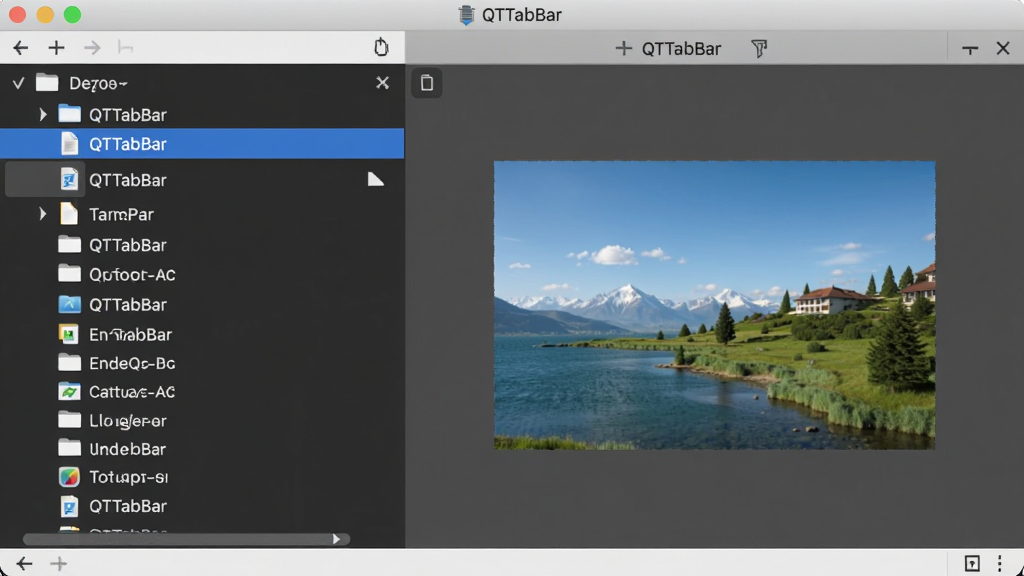Click the clipboard icon above the preview image
The image size is (1024, 576).
pos(426,83)
